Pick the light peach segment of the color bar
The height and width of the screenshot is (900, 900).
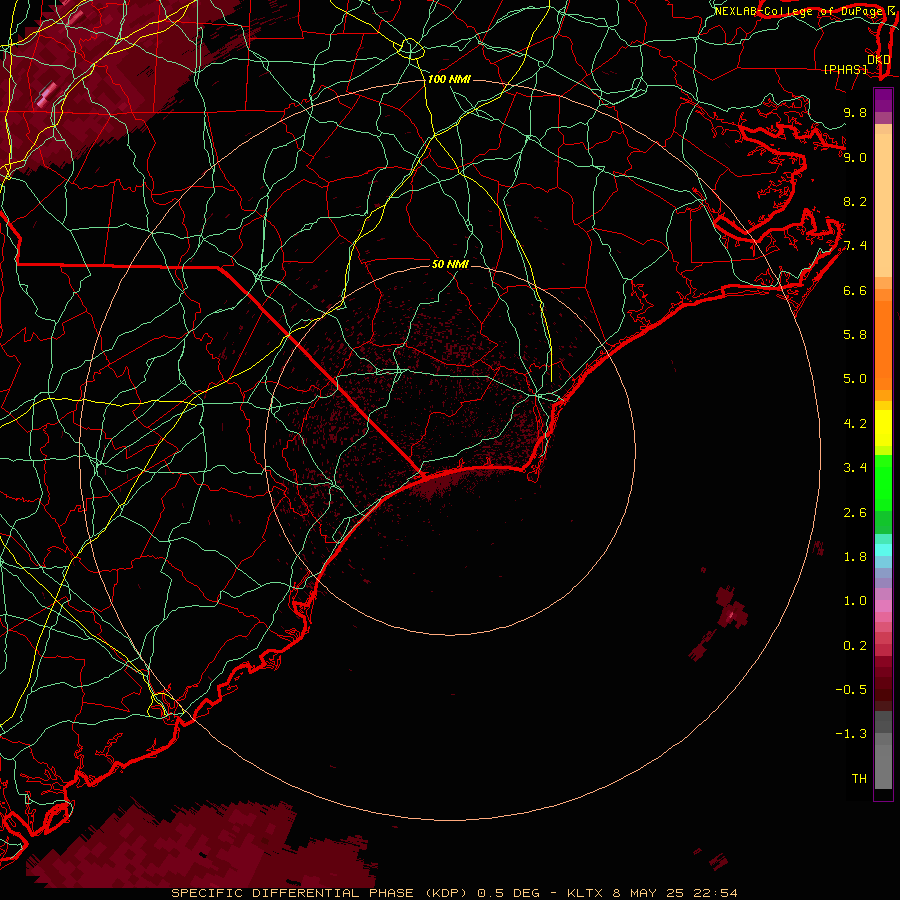pos(883,205)
